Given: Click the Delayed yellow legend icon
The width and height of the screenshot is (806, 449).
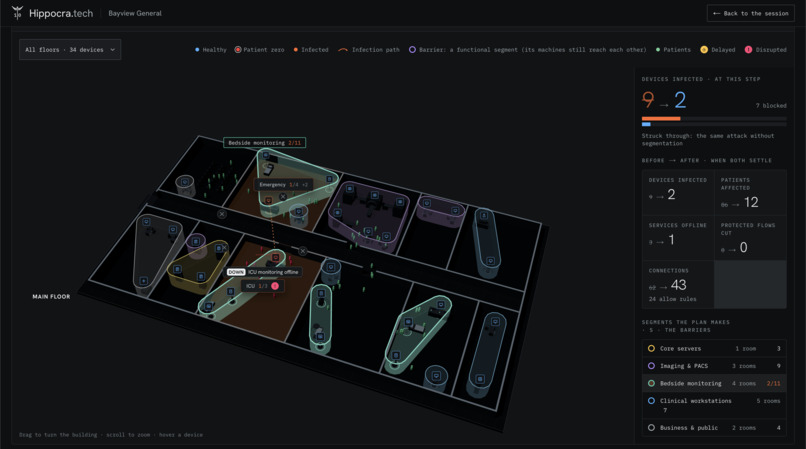Looking at the screenshot, I should [704, 50].
